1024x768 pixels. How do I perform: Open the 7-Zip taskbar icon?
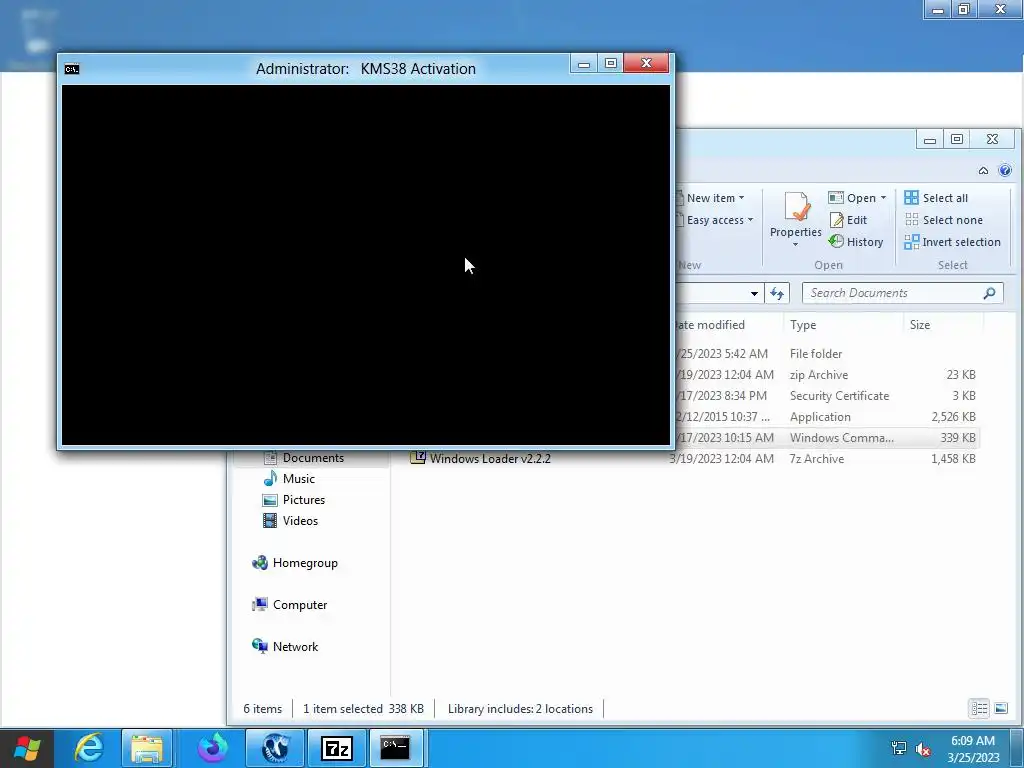click(337, 748)
